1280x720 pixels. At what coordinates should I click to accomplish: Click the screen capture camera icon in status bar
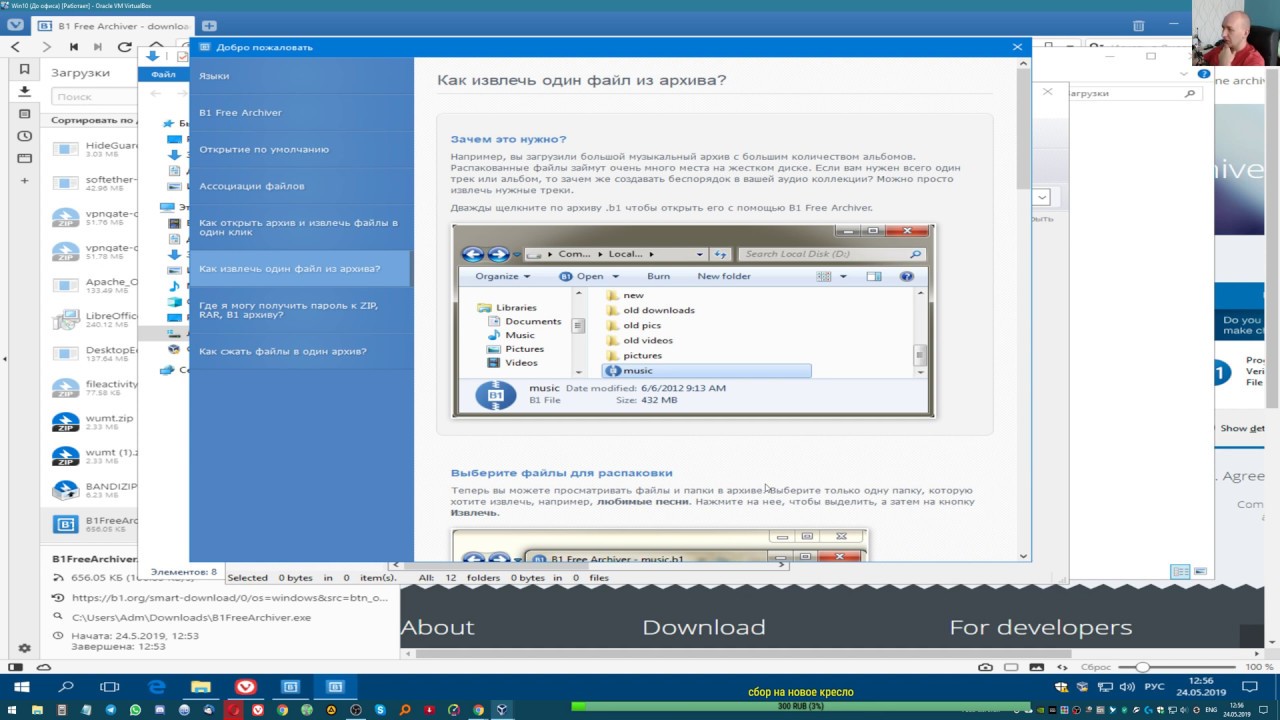click(986, 667)
